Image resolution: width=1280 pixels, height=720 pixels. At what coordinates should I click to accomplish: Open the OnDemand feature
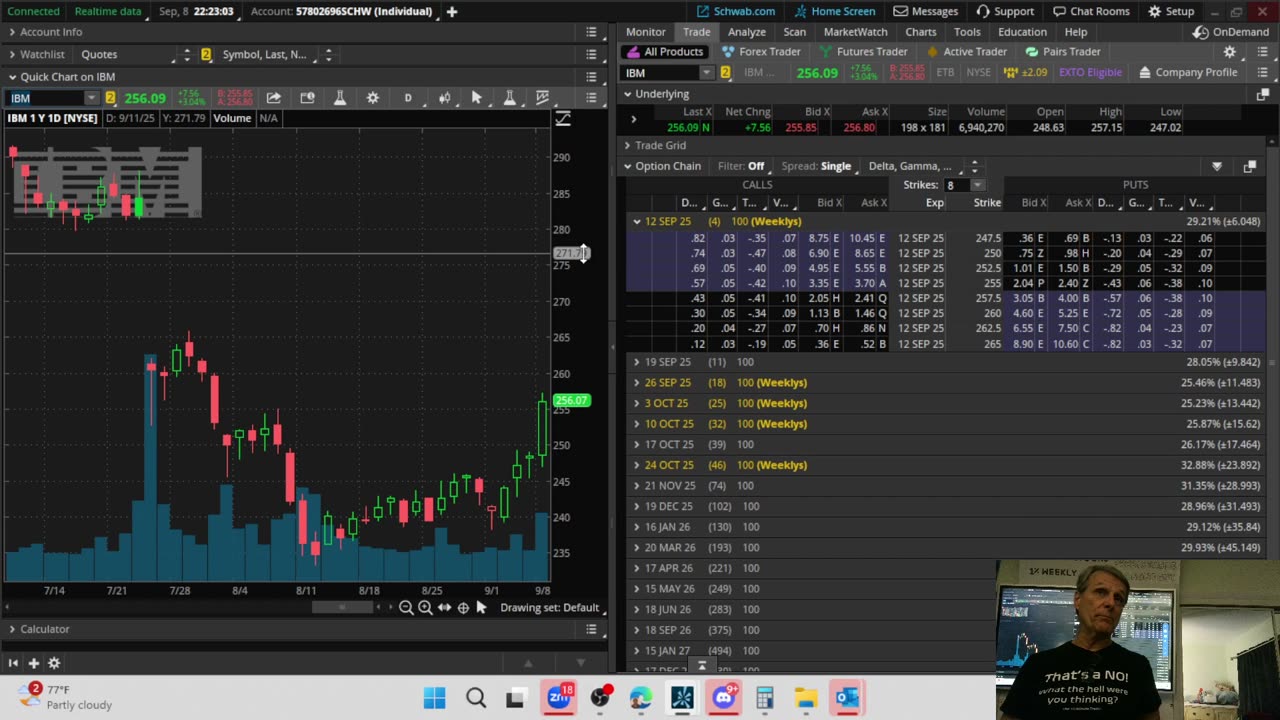point(1229,32)
